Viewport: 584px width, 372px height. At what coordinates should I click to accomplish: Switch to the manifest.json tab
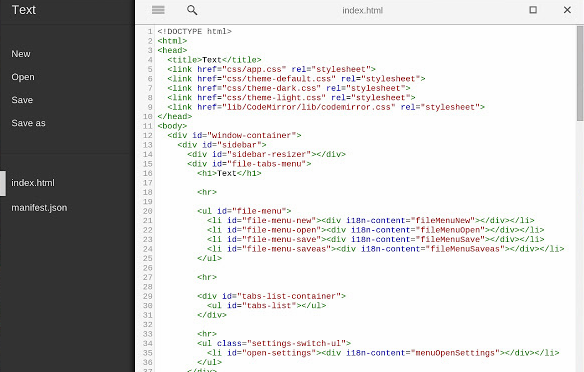pos(39,208)
